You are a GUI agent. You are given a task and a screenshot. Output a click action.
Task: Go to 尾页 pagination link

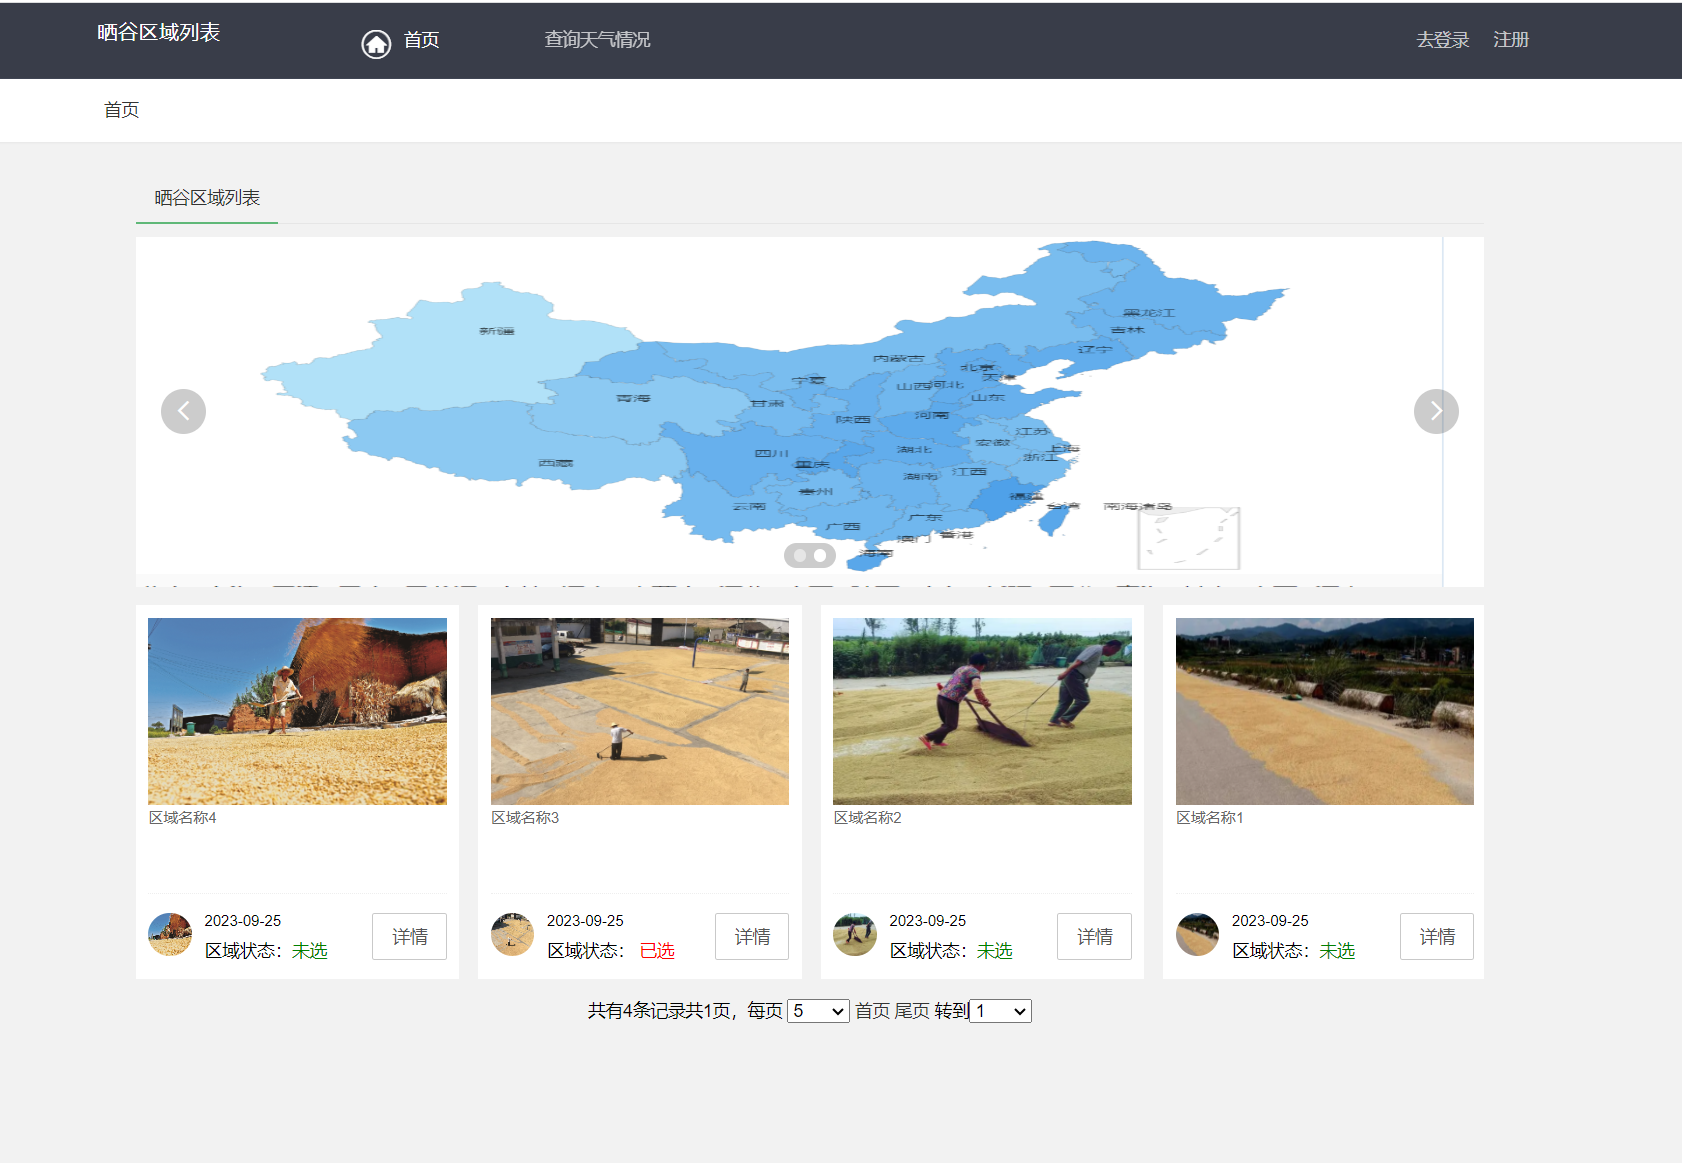click(911, 1011)
